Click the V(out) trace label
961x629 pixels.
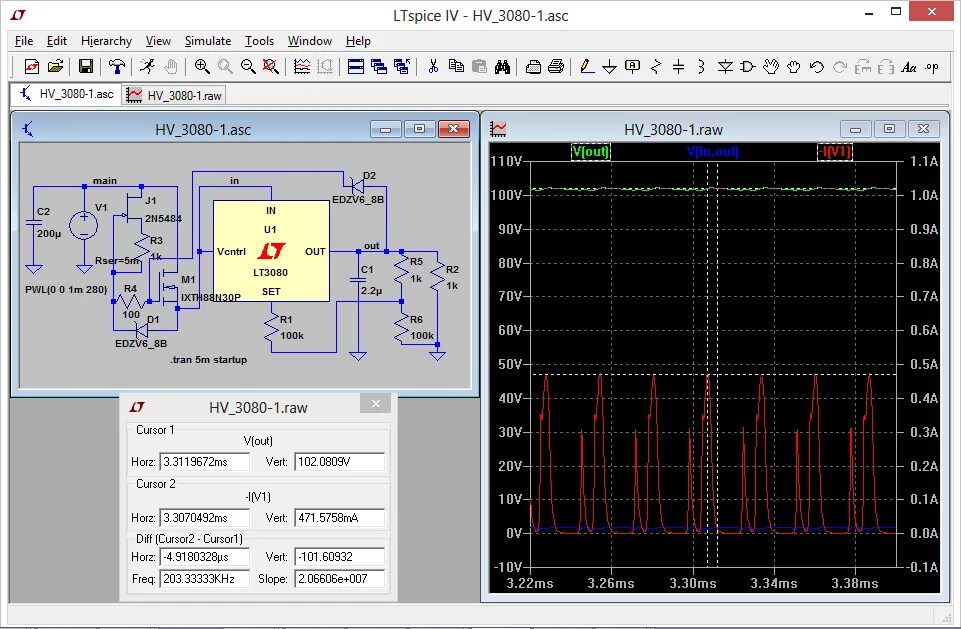coord(590,151)
